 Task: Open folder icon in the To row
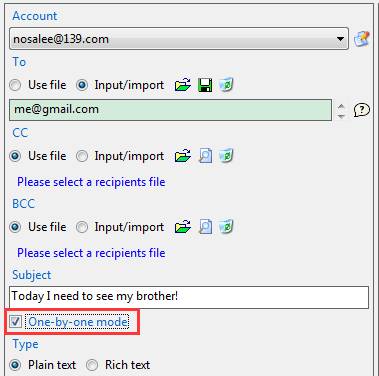[x=183, y=85]
